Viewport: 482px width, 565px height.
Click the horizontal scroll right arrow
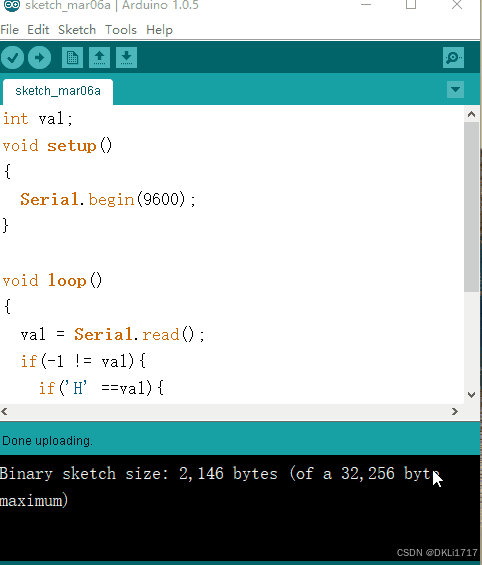tap(455, 411)
